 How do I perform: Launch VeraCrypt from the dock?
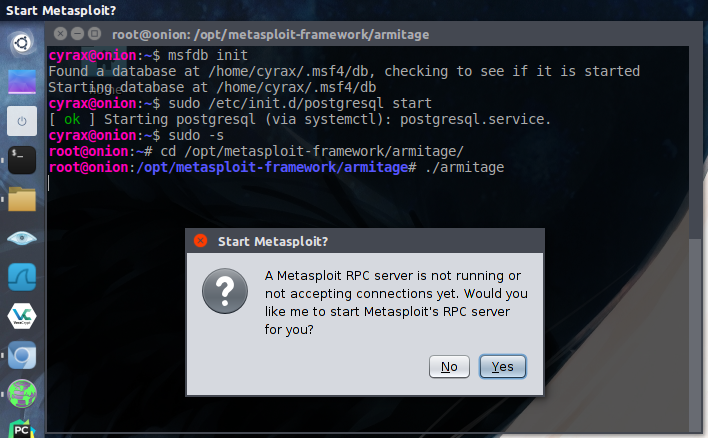coord(22,316)
